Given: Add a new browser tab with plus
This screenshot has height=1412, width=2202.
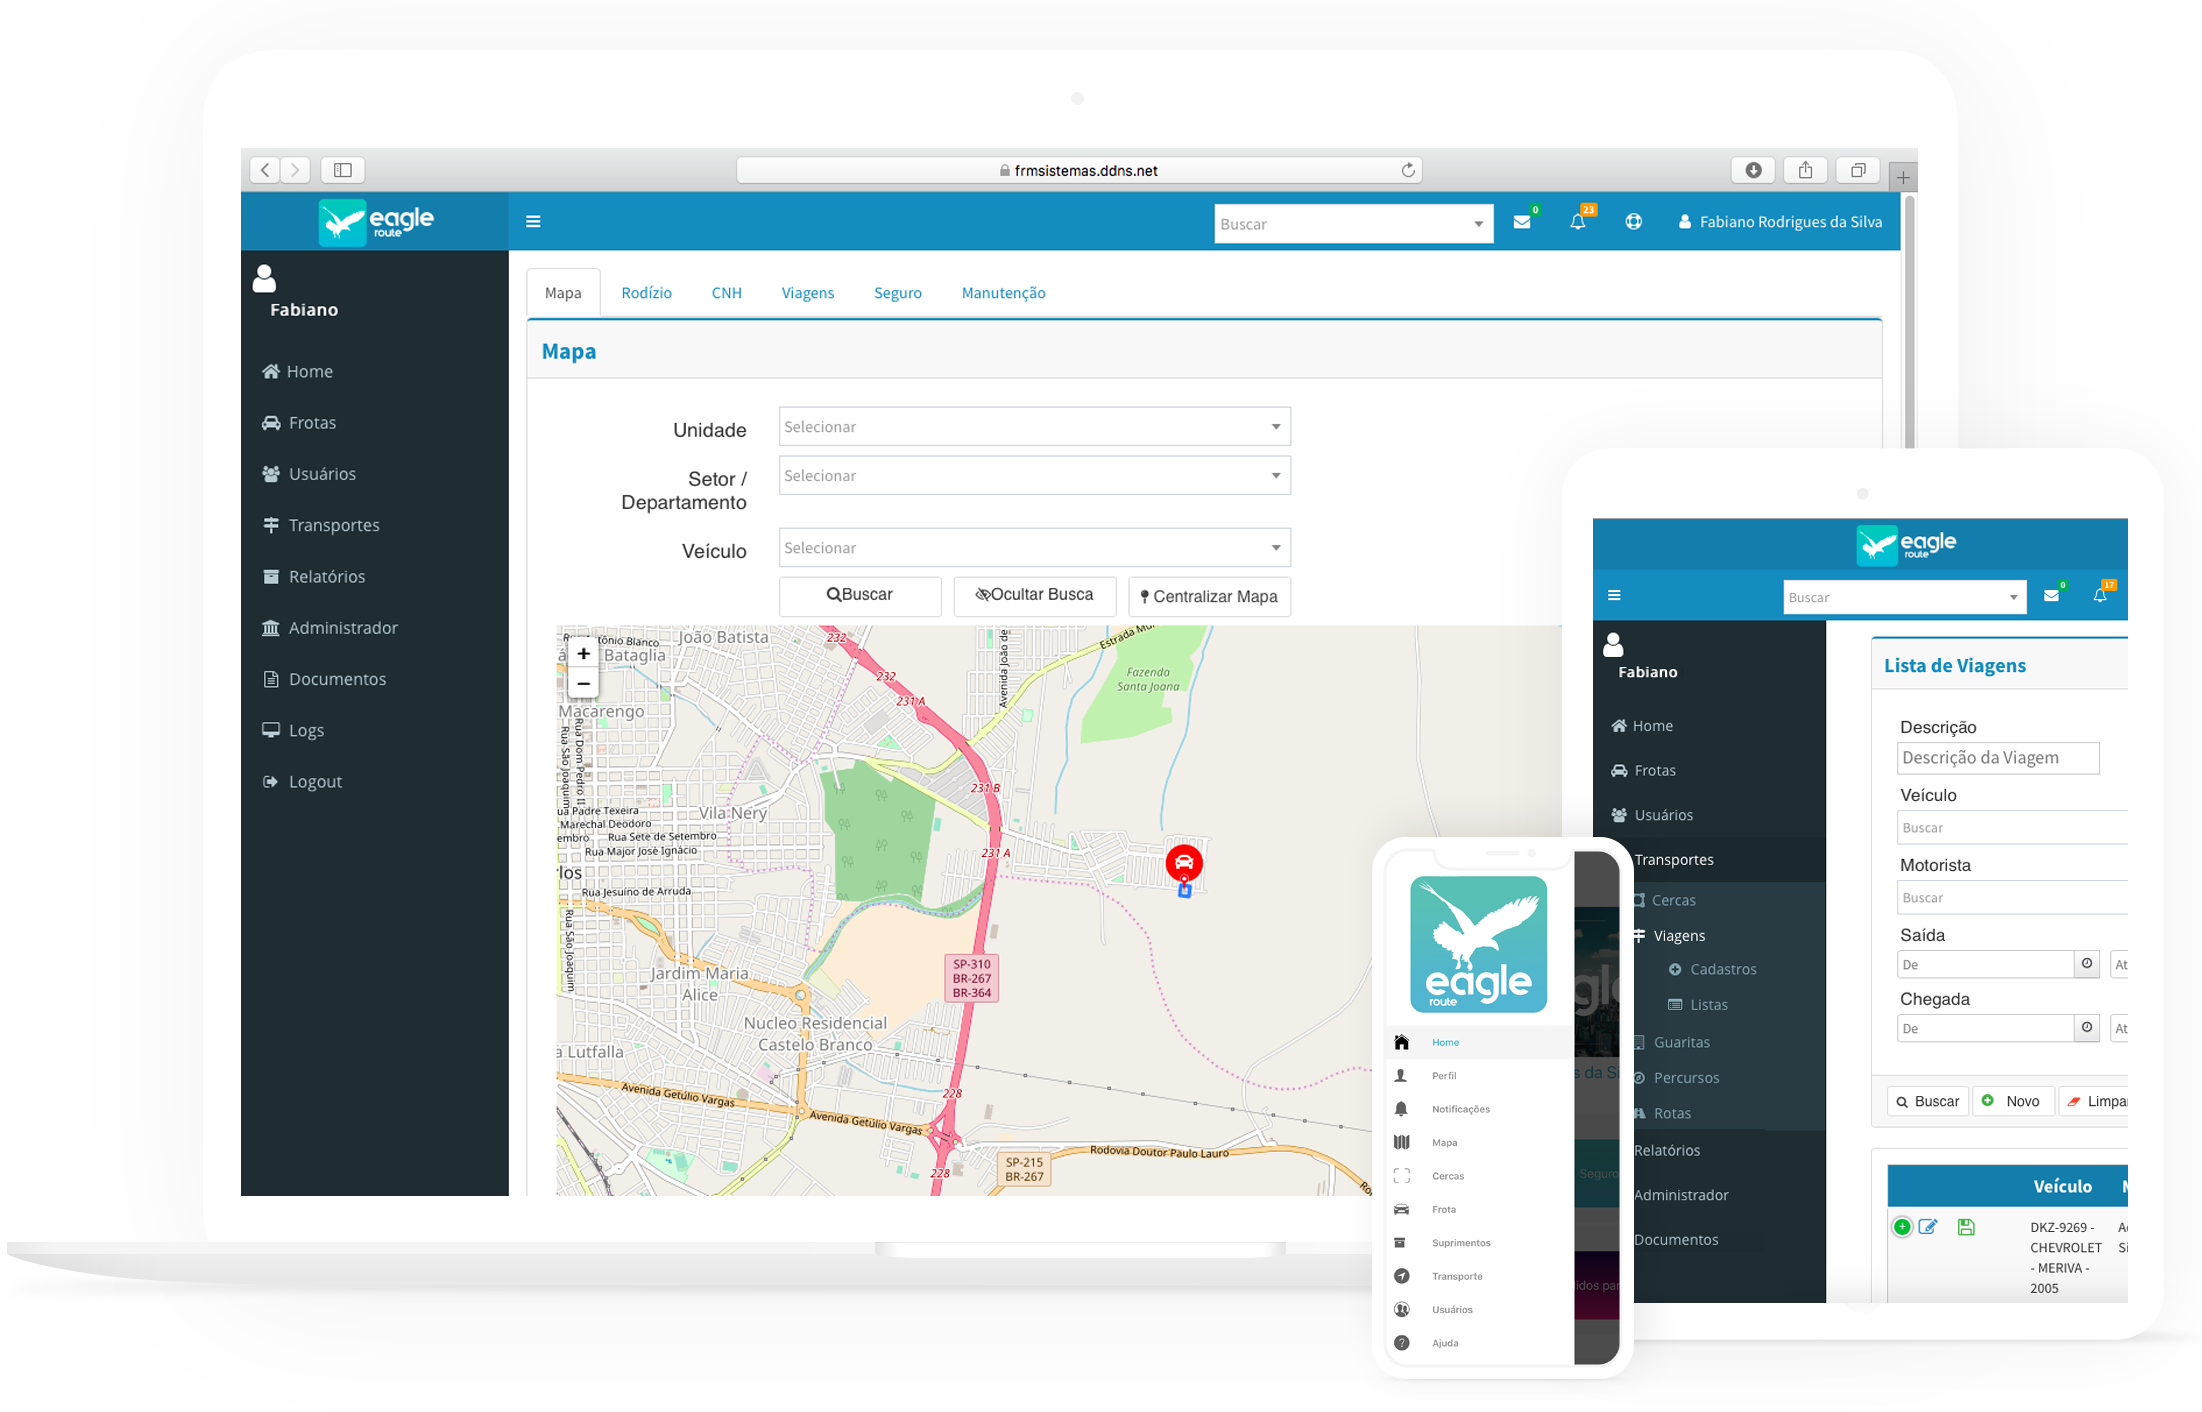Looking at the screenshot, I should coord(1903,177).
